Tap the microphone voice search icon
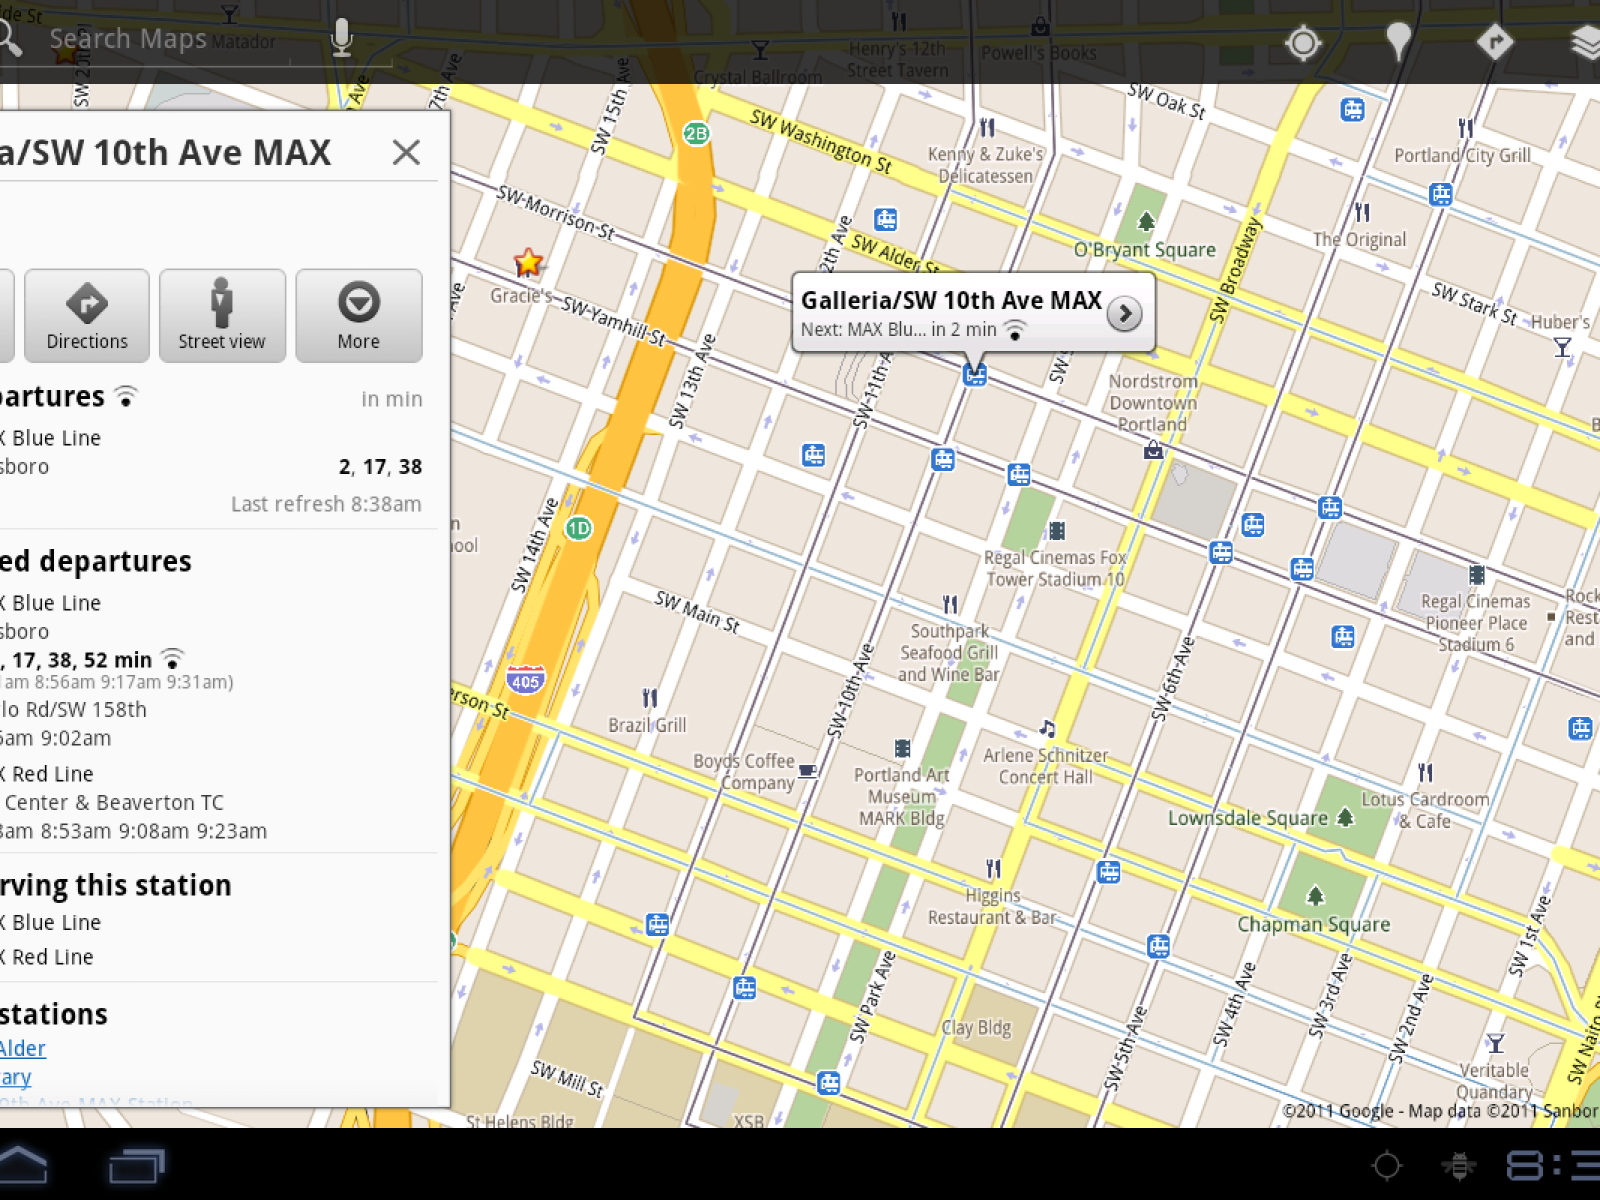Screen dimensions: 1600x1200 342,38
